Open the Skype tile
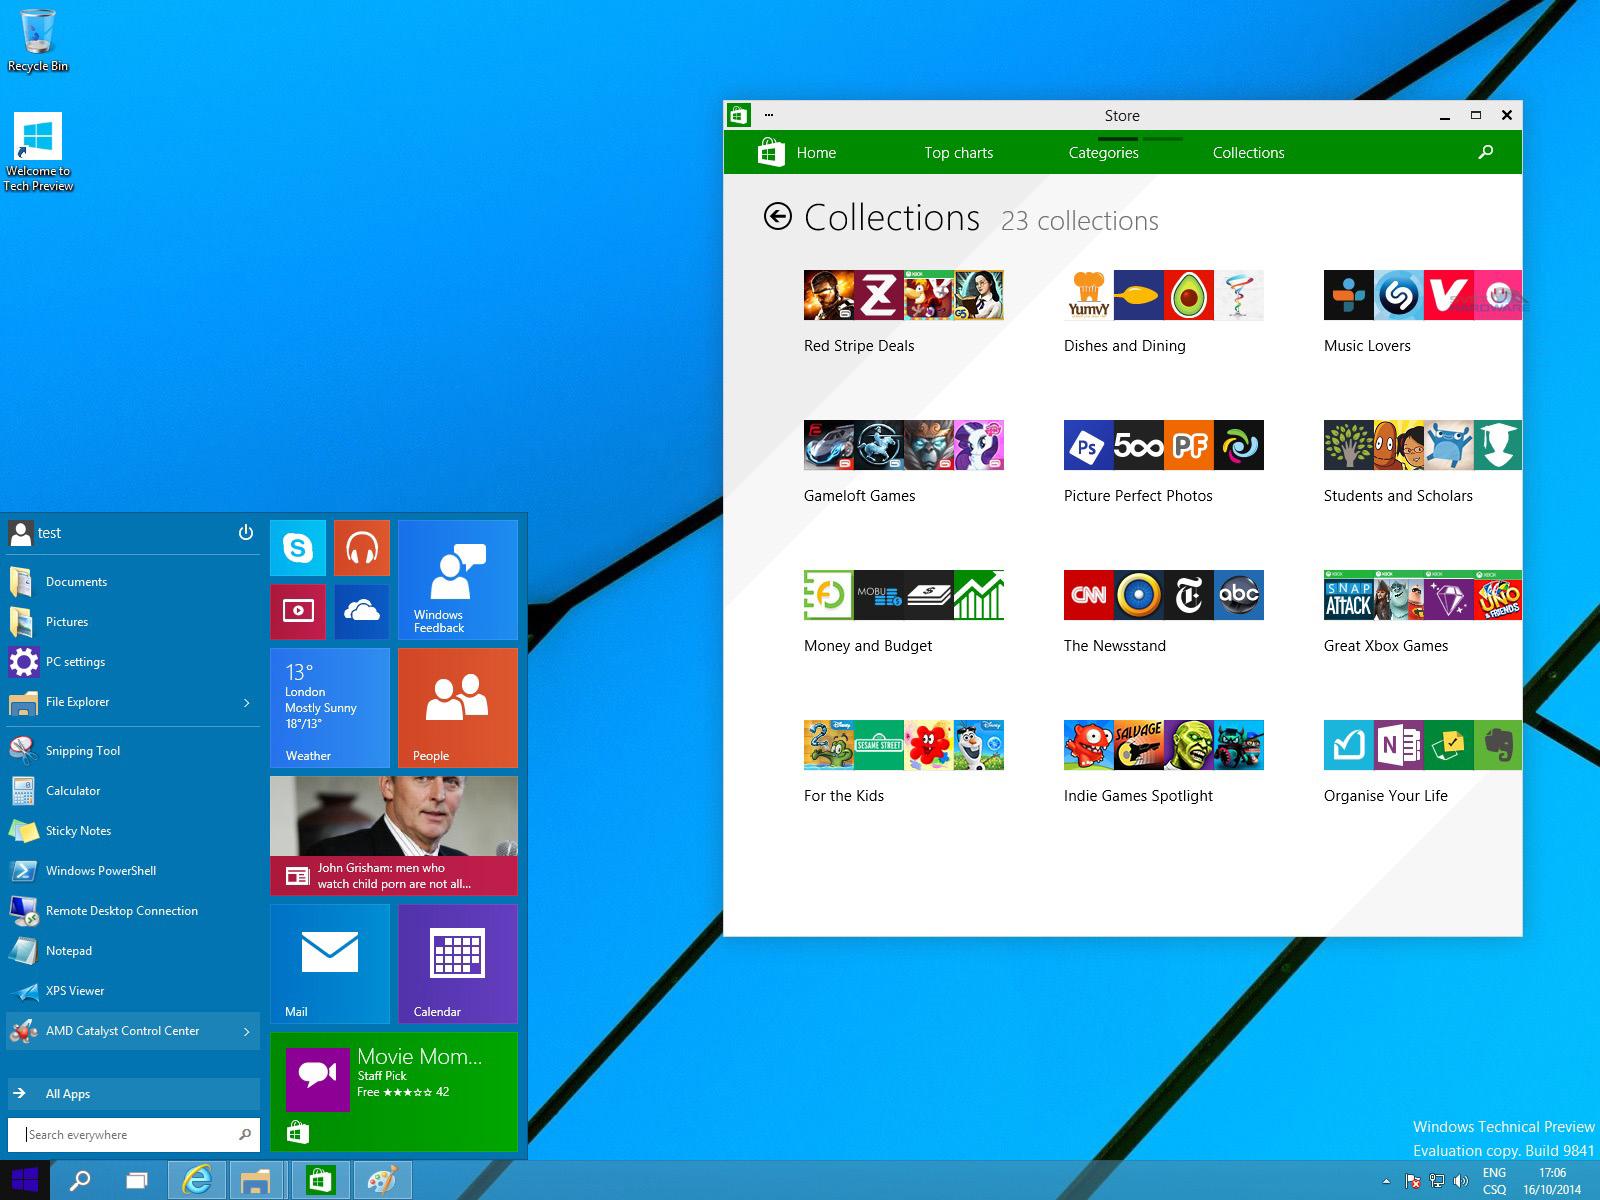Screen dimensions: 1600x1200 point(298,548)
